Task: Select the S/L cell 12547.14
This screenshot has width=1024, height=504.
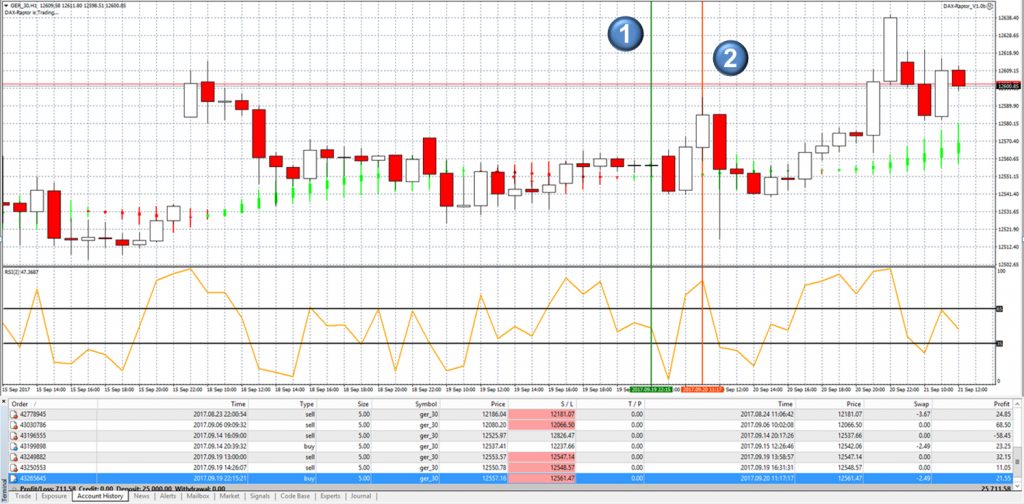Action: 542,457
